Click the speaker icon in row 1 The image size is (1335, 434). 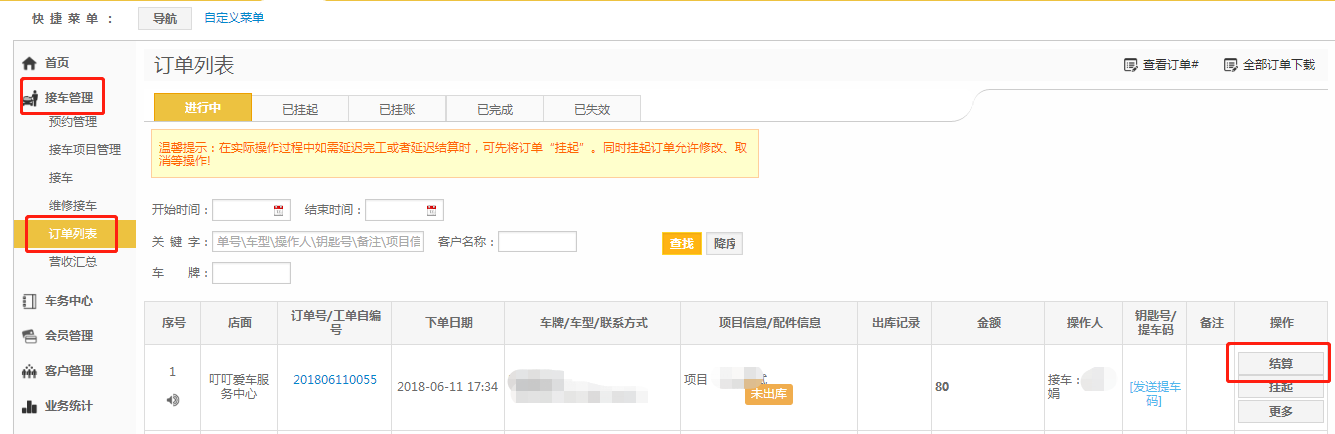(x=173, y=400)
